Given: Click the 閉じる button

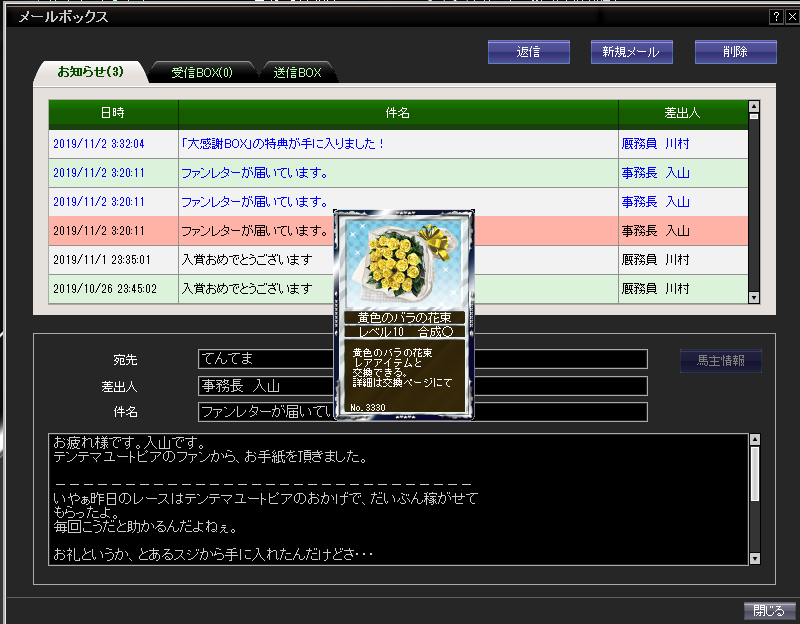Looking at the screenshot, I should click(769, 610).
